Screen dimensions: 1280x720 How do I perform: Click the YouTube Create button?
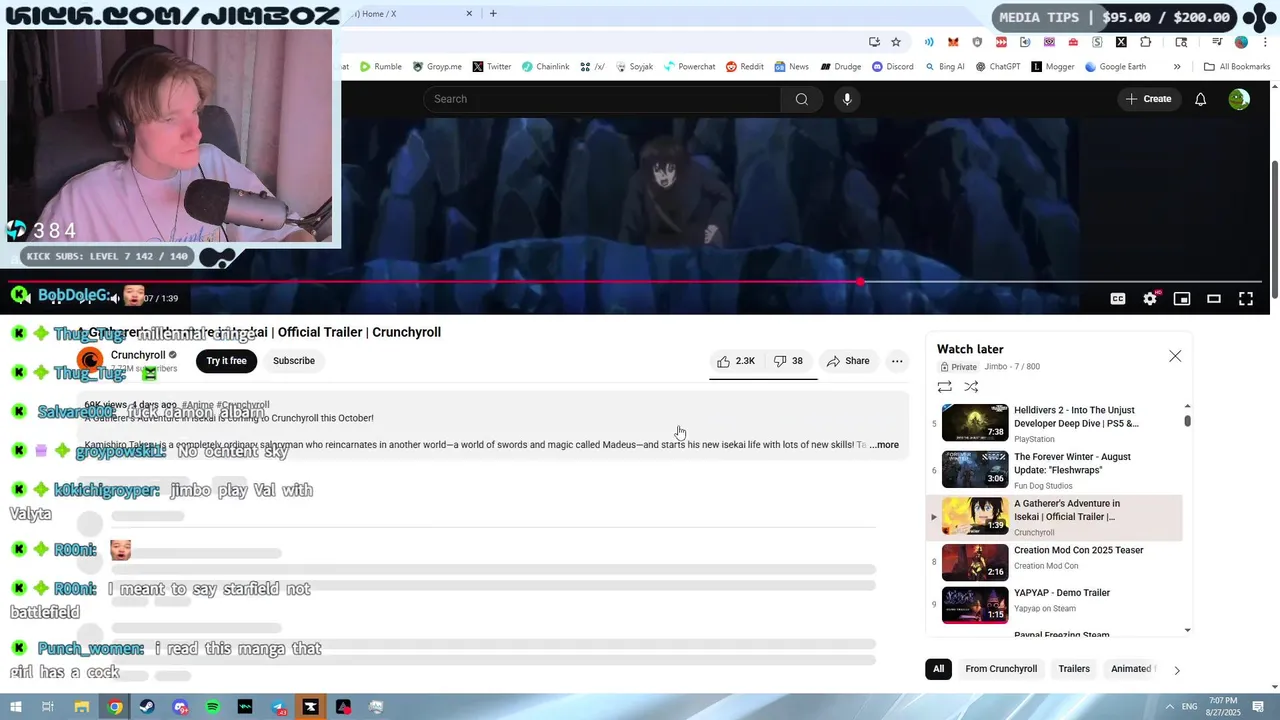(x=1148, y=99)
